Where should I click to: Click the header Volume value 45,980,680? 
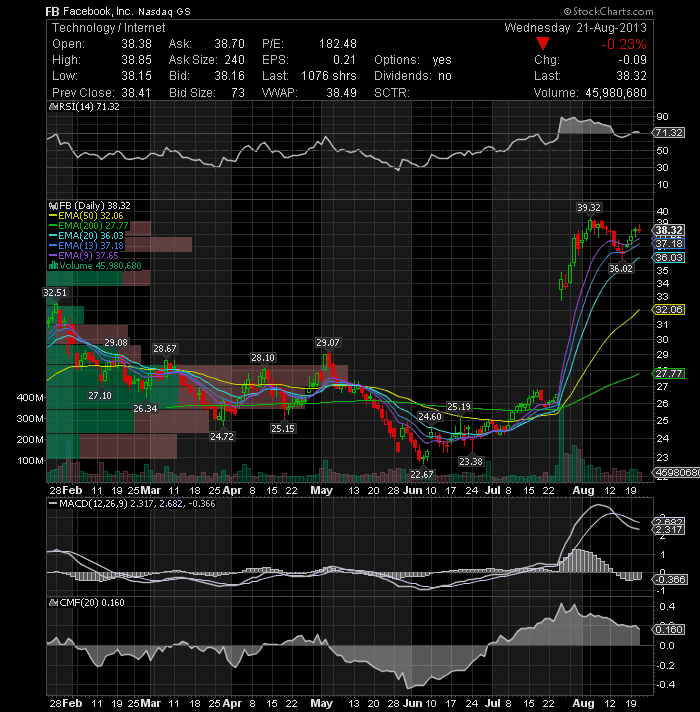(616, 93)
